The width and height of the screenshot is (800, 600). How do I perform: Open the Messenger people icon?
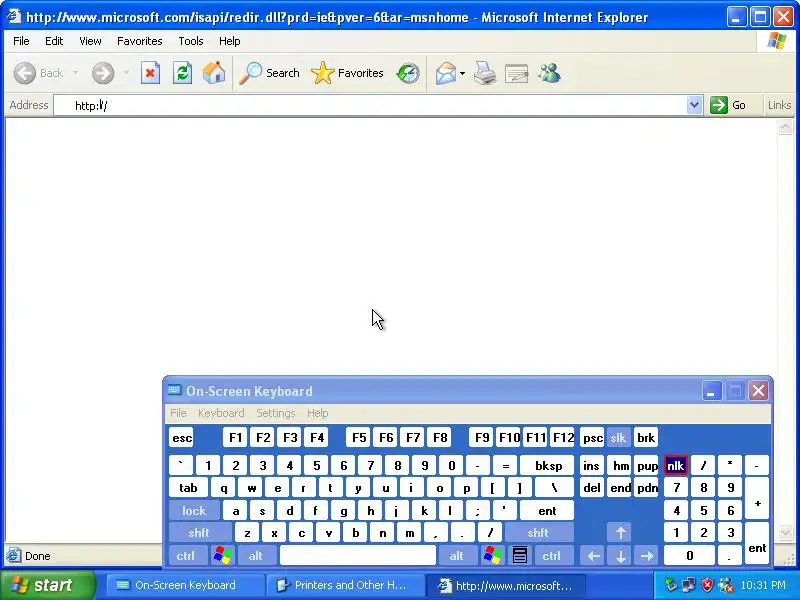pyautogui.click(x=549, y=73)
